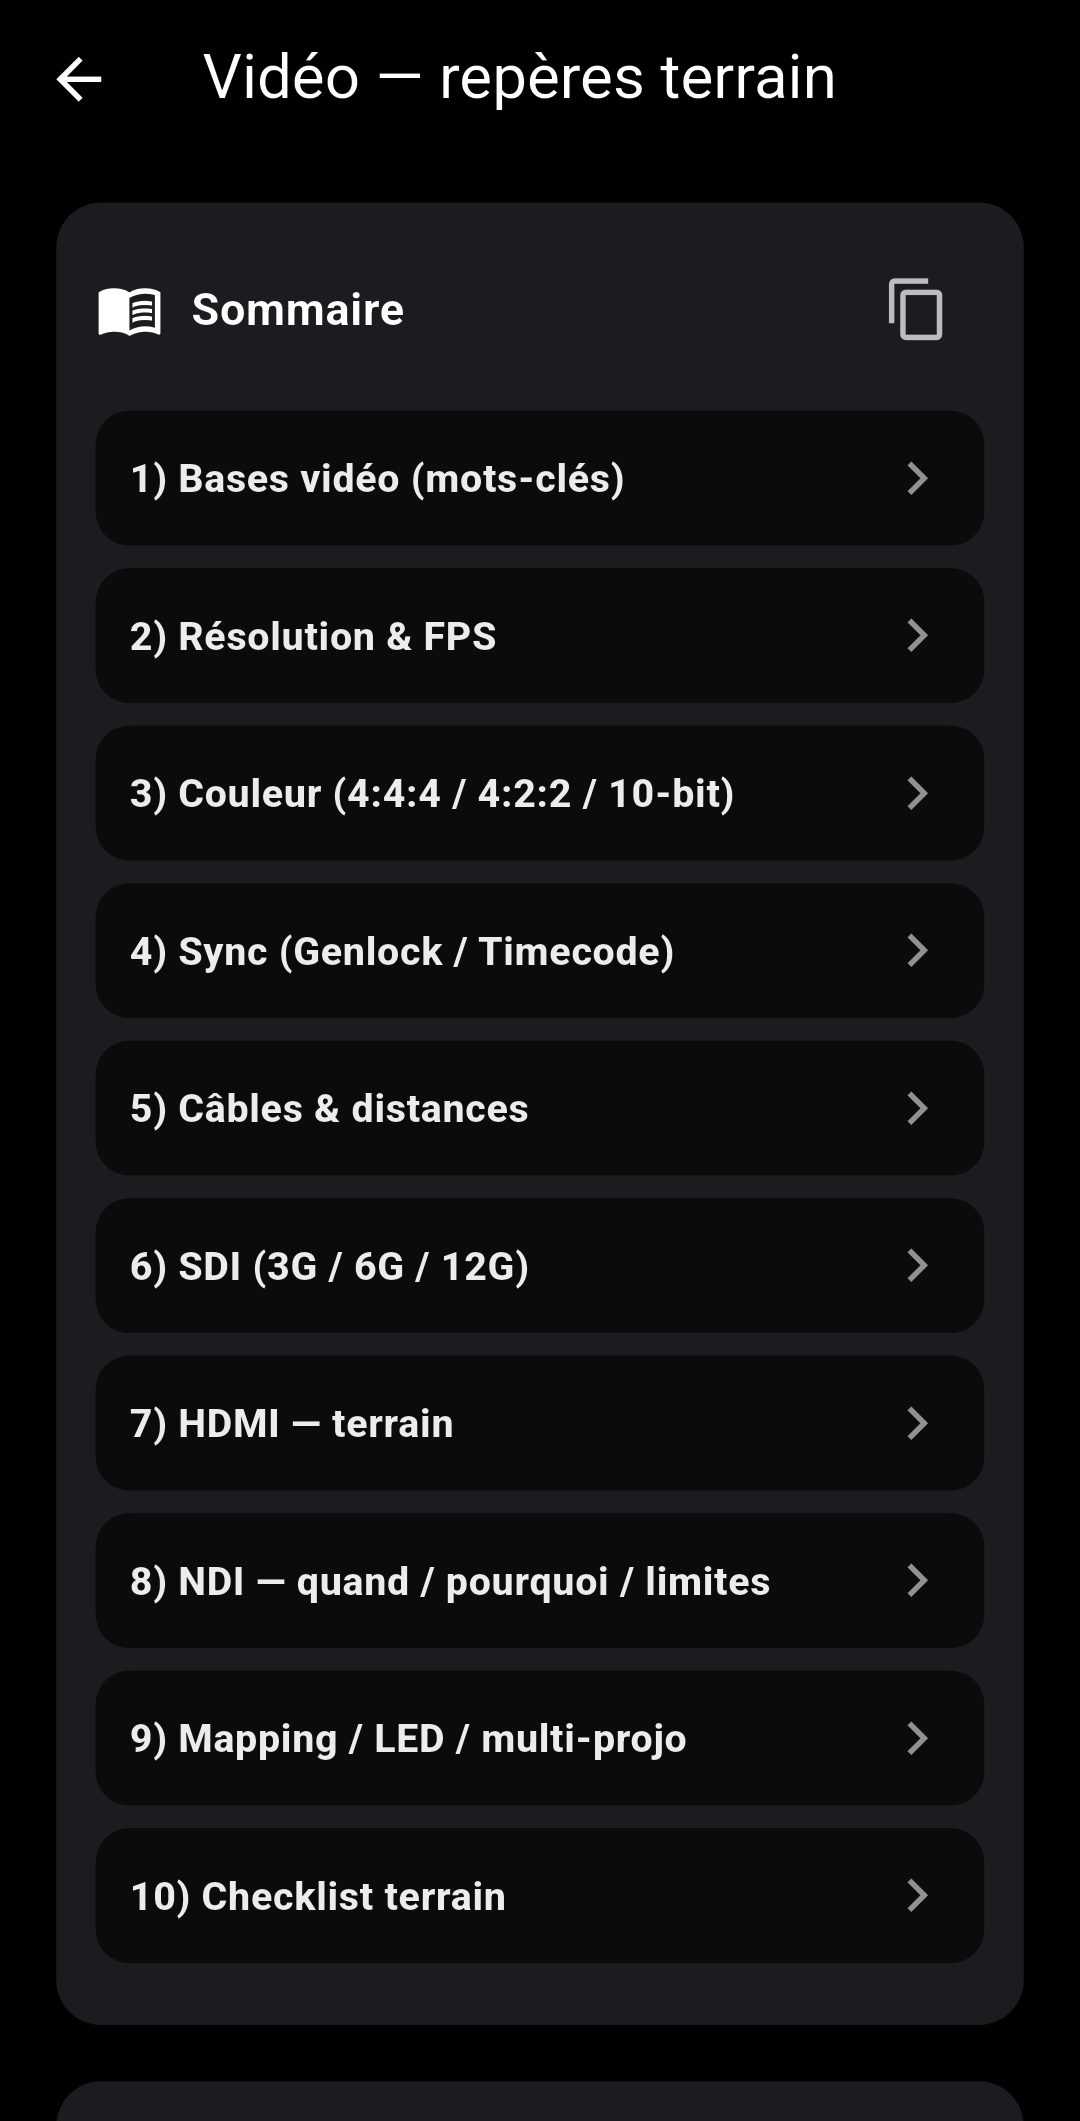Expand chevron beside NDI entry
This screenshot has height=2121, width=1080.
pyautogui.click(x=917, y=1581)
